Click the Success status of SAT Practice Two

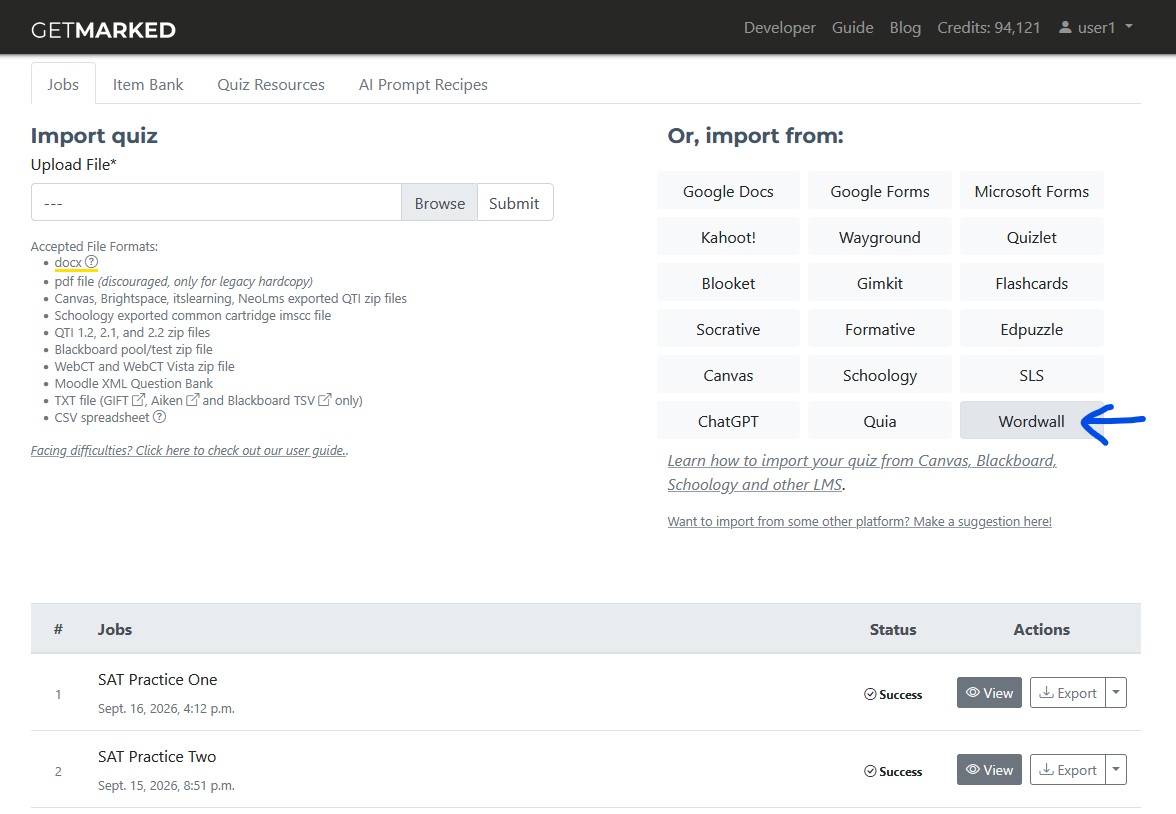click(892, 771)
